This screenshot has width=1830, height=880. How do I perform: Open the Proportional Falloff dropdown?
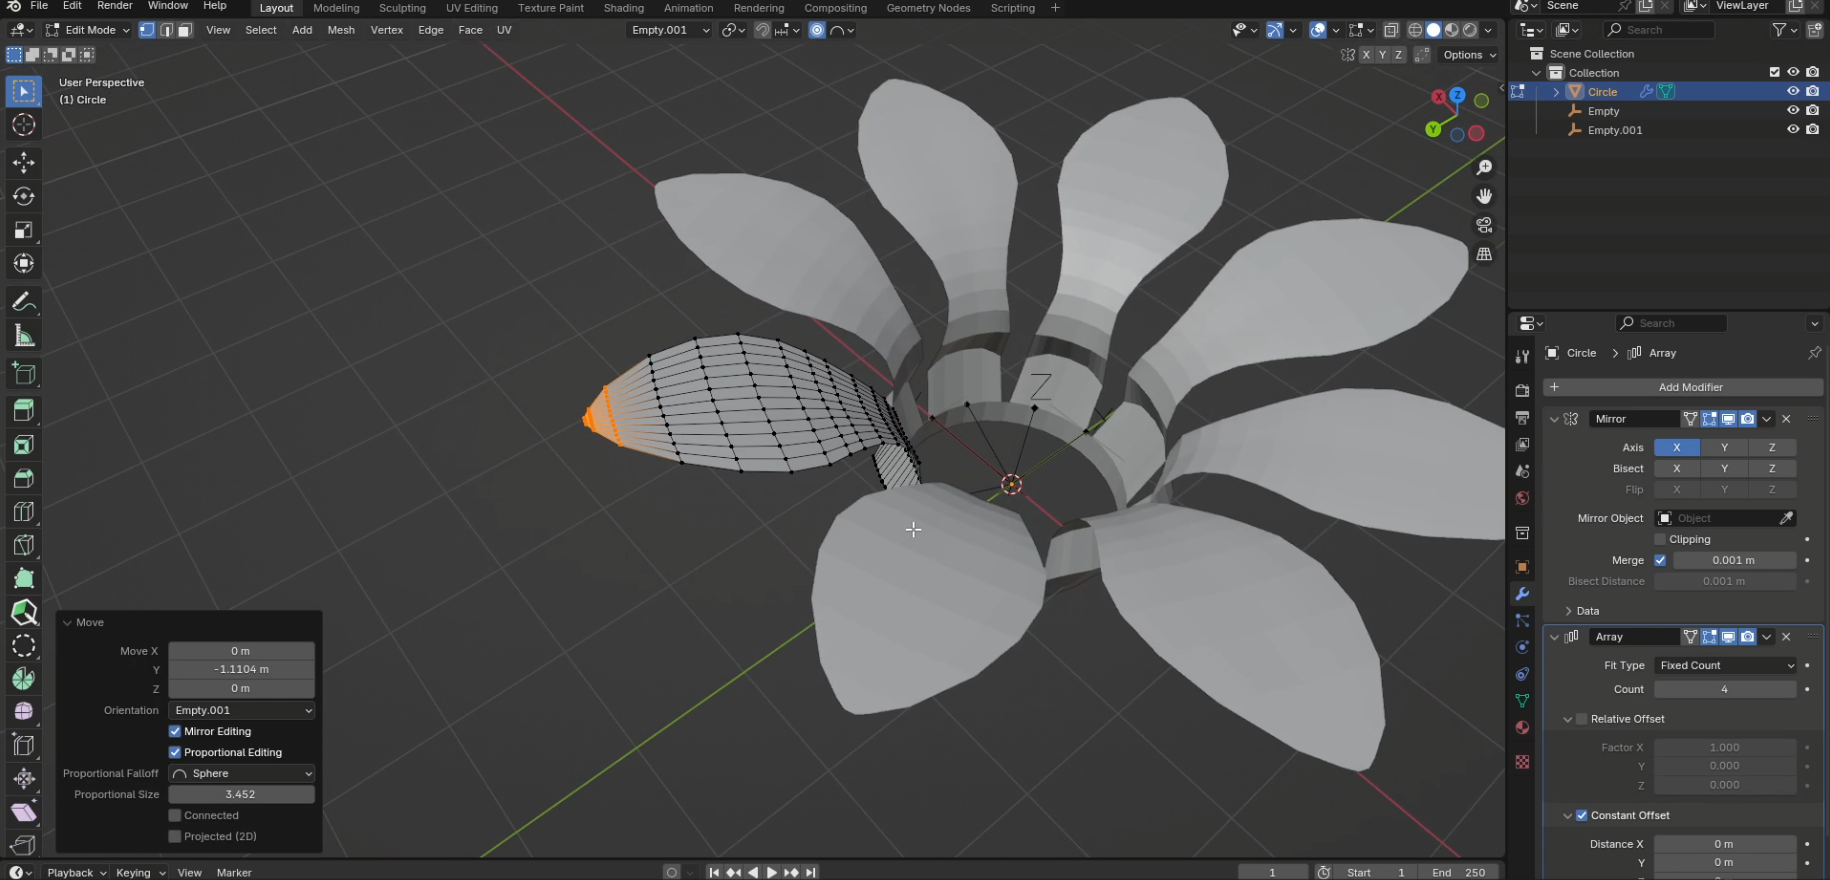[x=242, y=773]
